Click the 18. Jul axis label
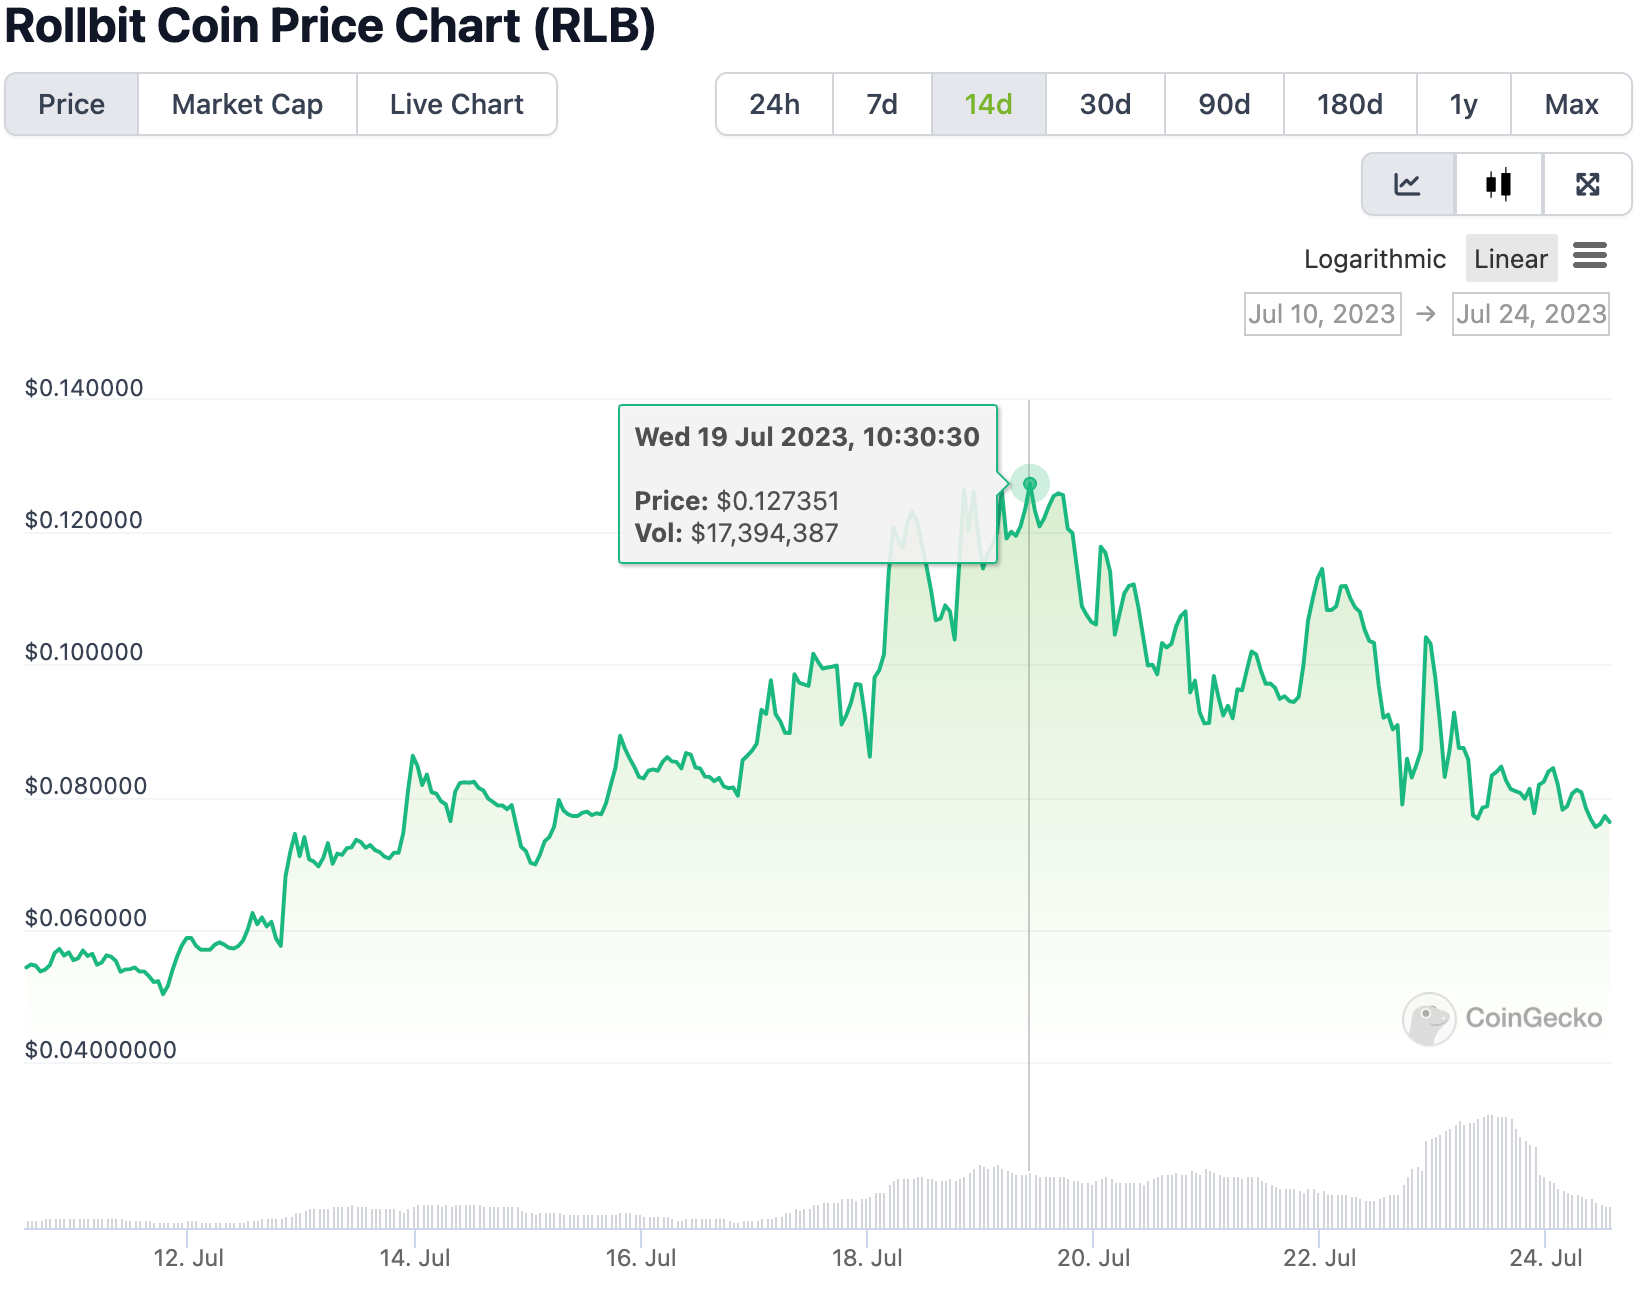Image resolution: width=1652 pixels, height=1294 pixels. tap(867, 1258)
